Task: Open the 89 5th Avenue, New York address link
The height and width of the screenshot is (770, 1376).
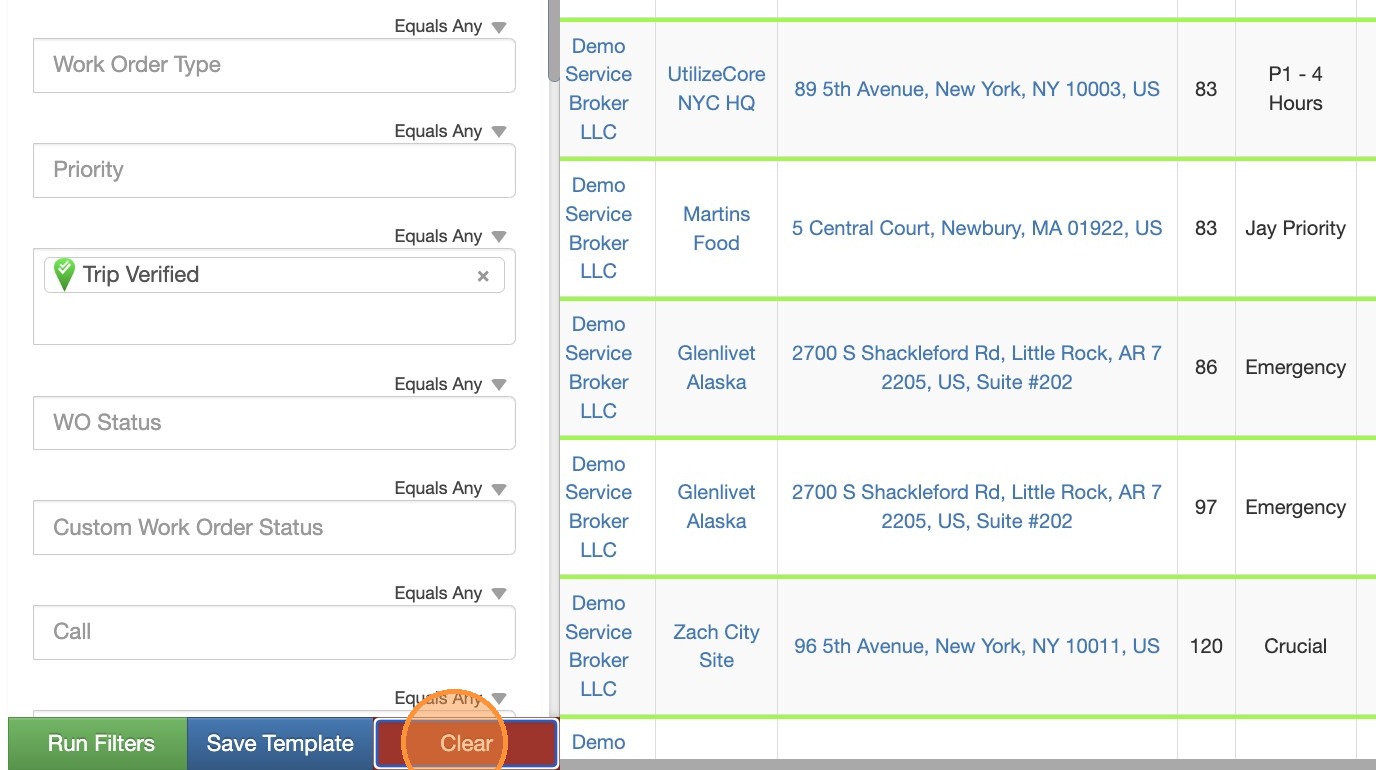Action: click(977, 89)
